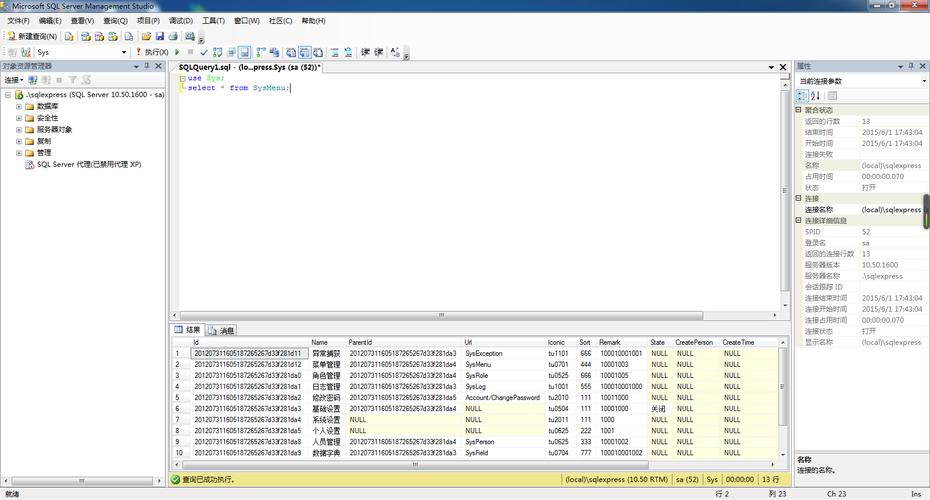Click the Name column header in results

327,342
